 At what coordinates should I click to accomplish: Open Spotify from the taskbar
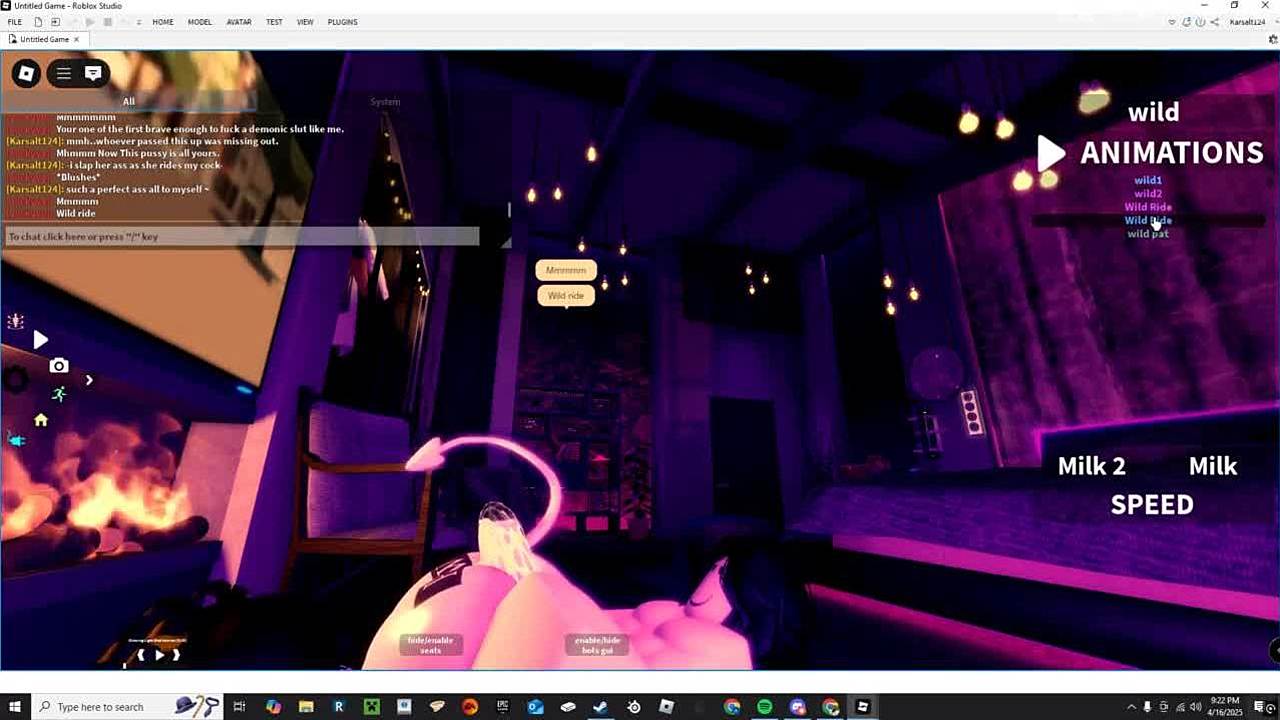pyautogui.click(x=765, y=707)
